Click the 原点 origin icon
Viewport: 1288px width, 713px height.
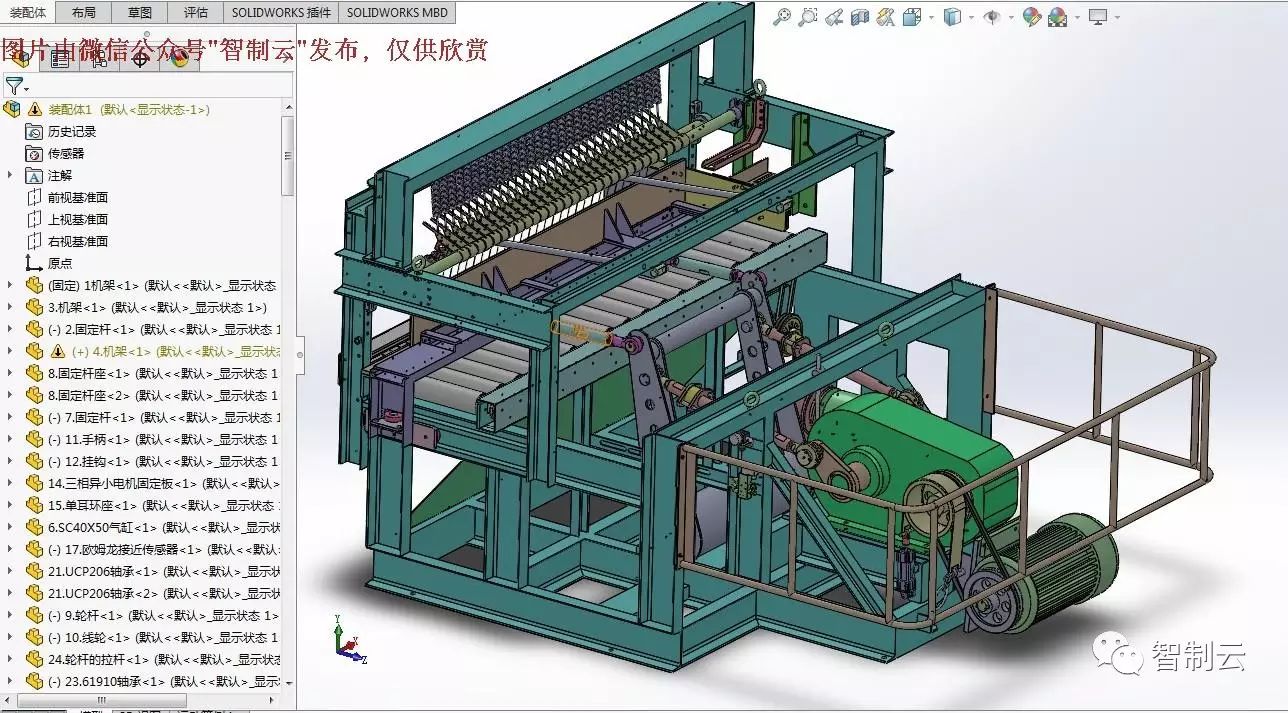pos(34,263)
